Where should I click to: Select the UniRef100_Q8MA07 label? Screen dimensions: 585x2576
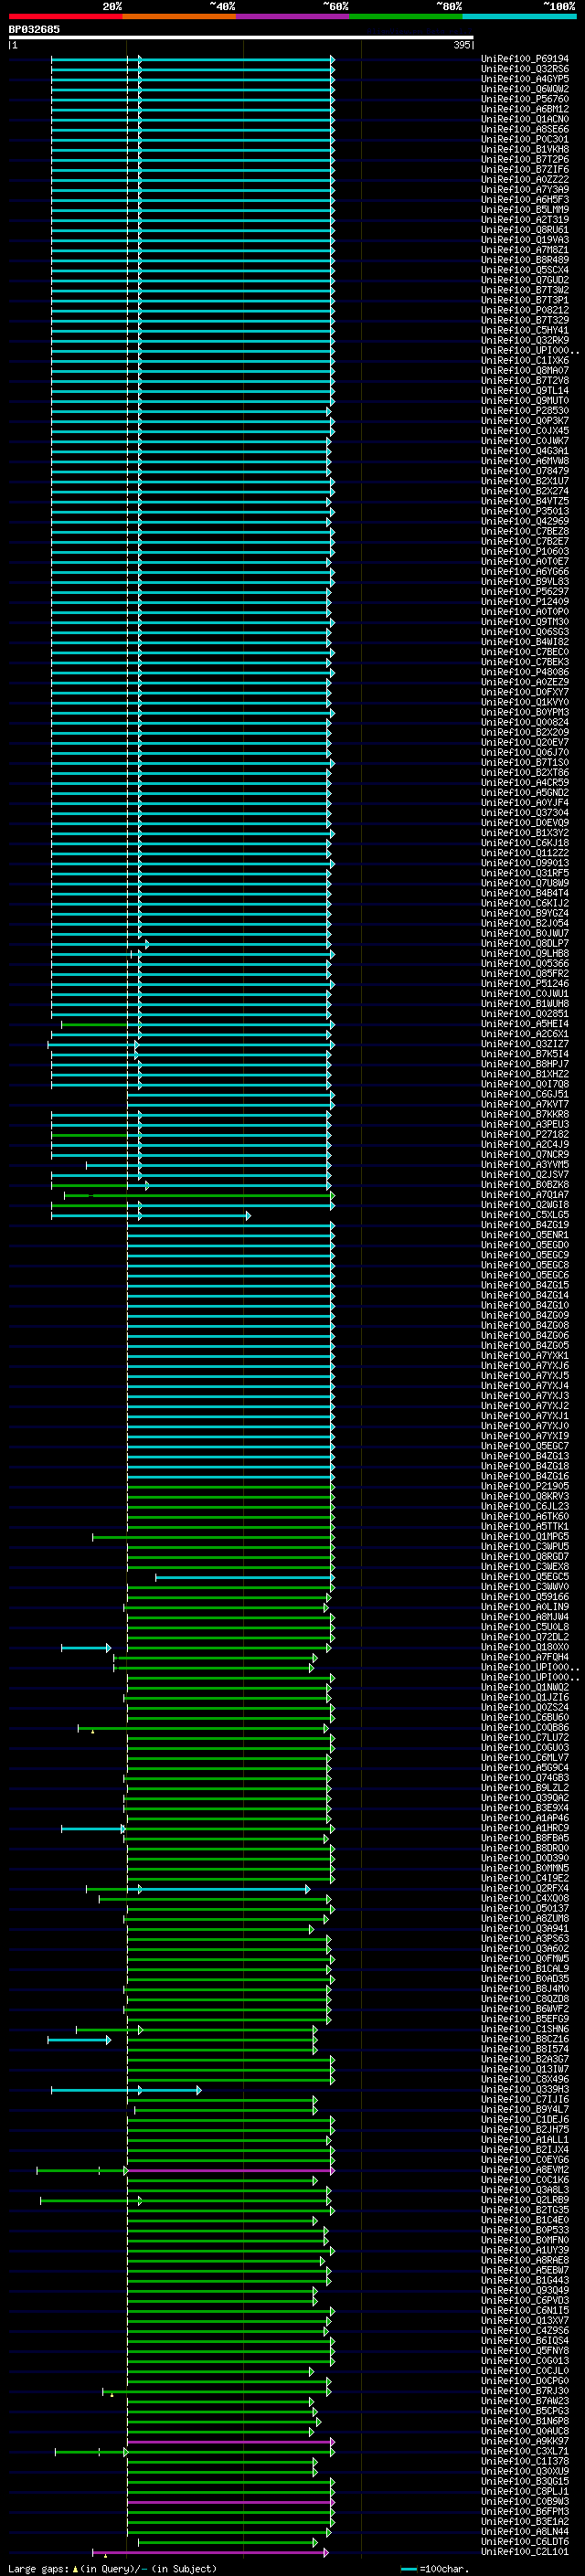point(525,370)
